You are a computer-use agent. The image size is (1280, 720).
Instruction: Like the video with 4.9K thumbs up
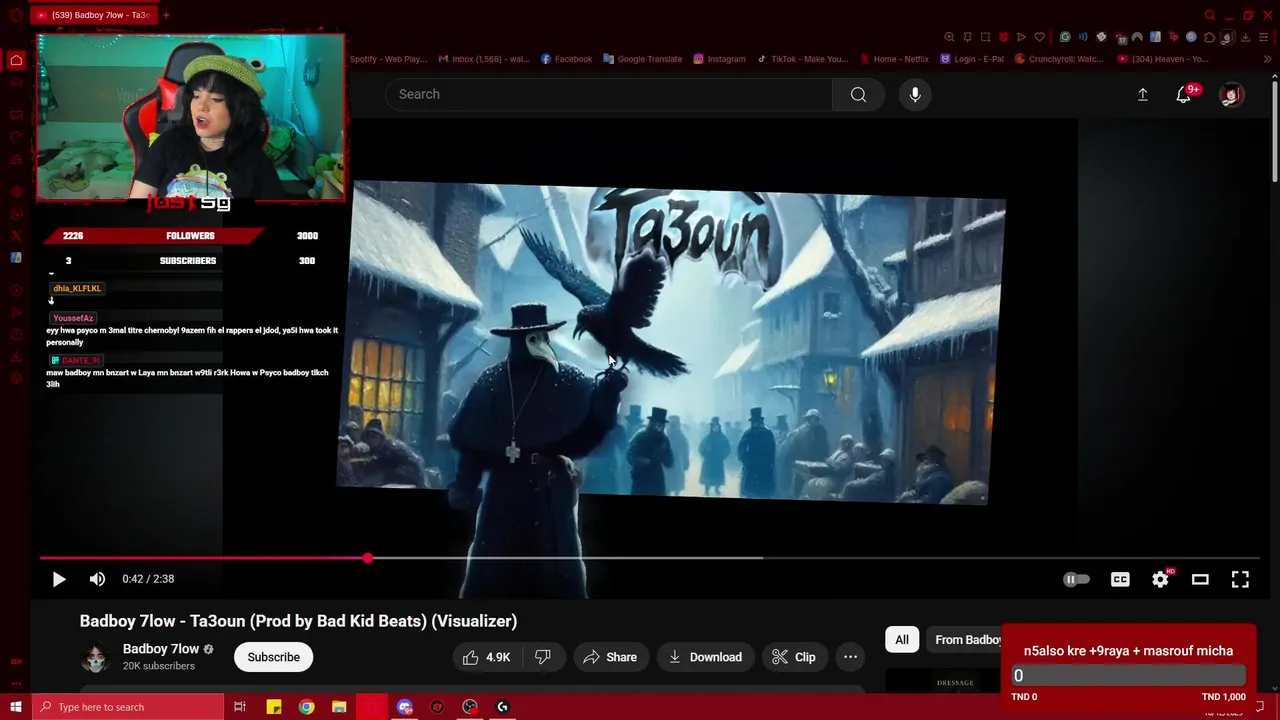487,657
